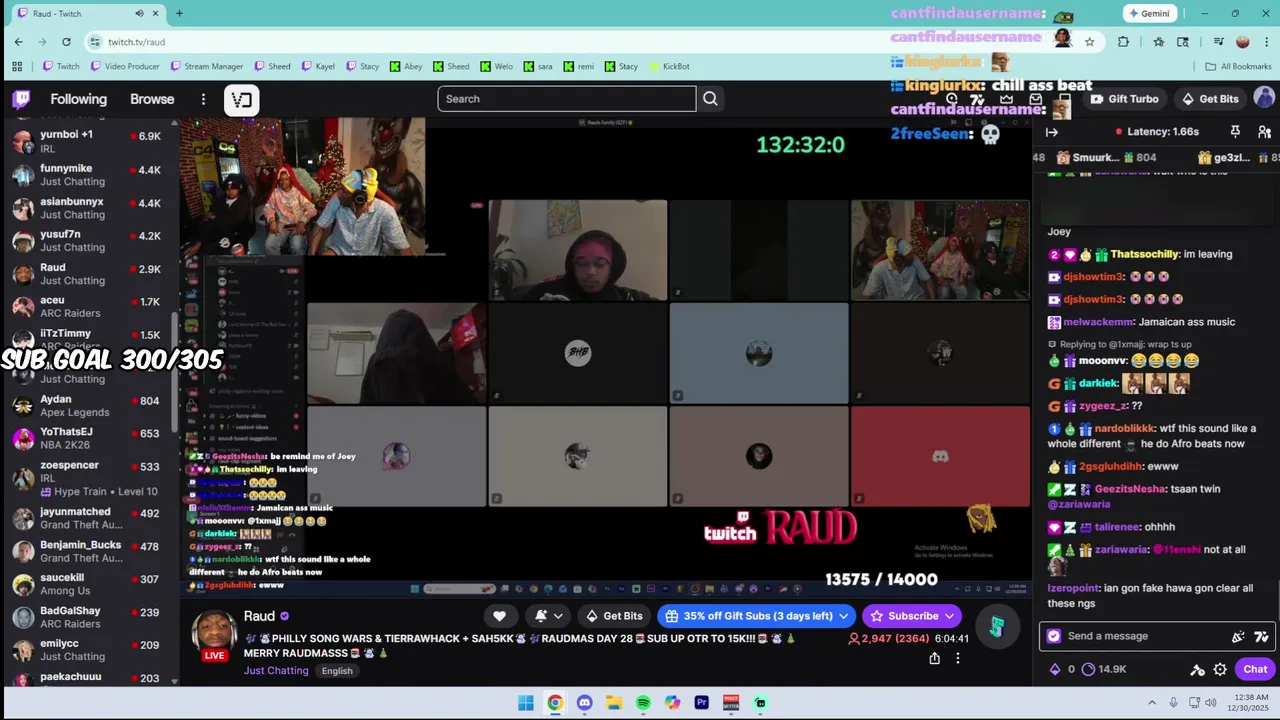Open the Browse tab

click(152, 99)
